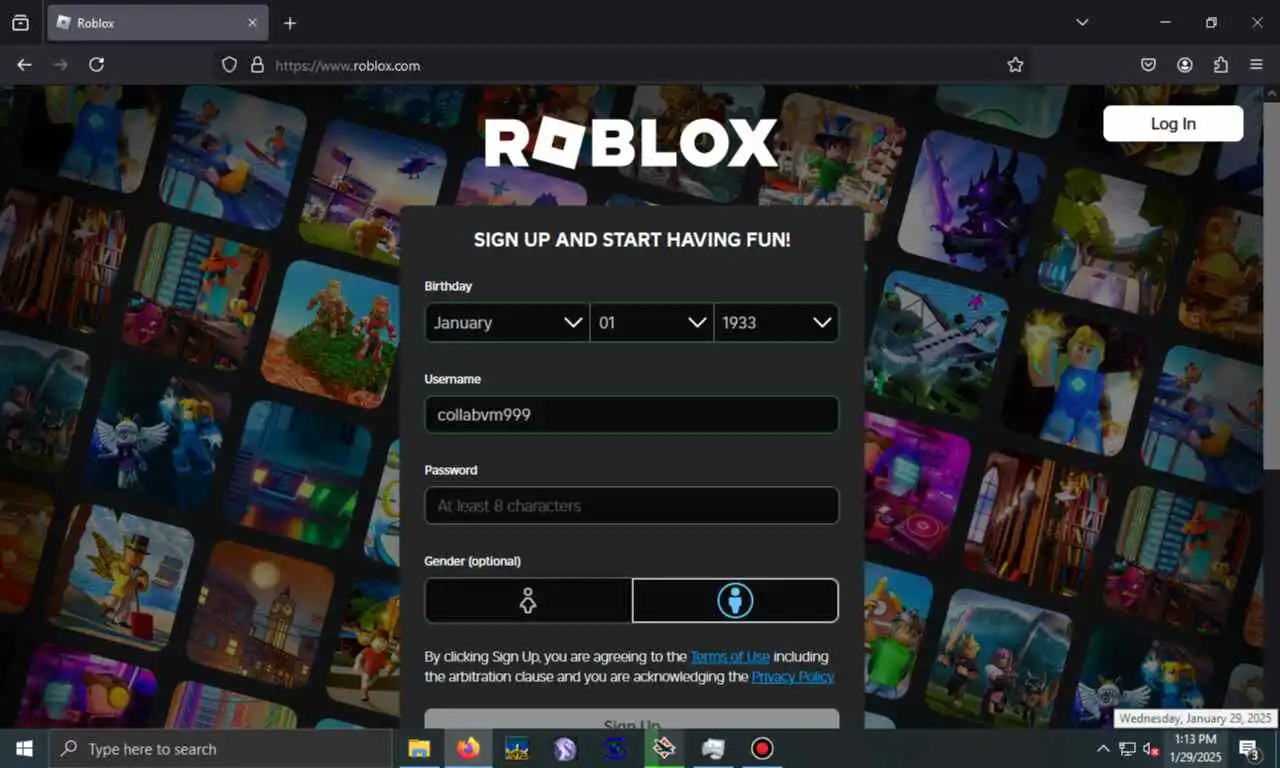Open the Terms of Use link

[730, 657]
